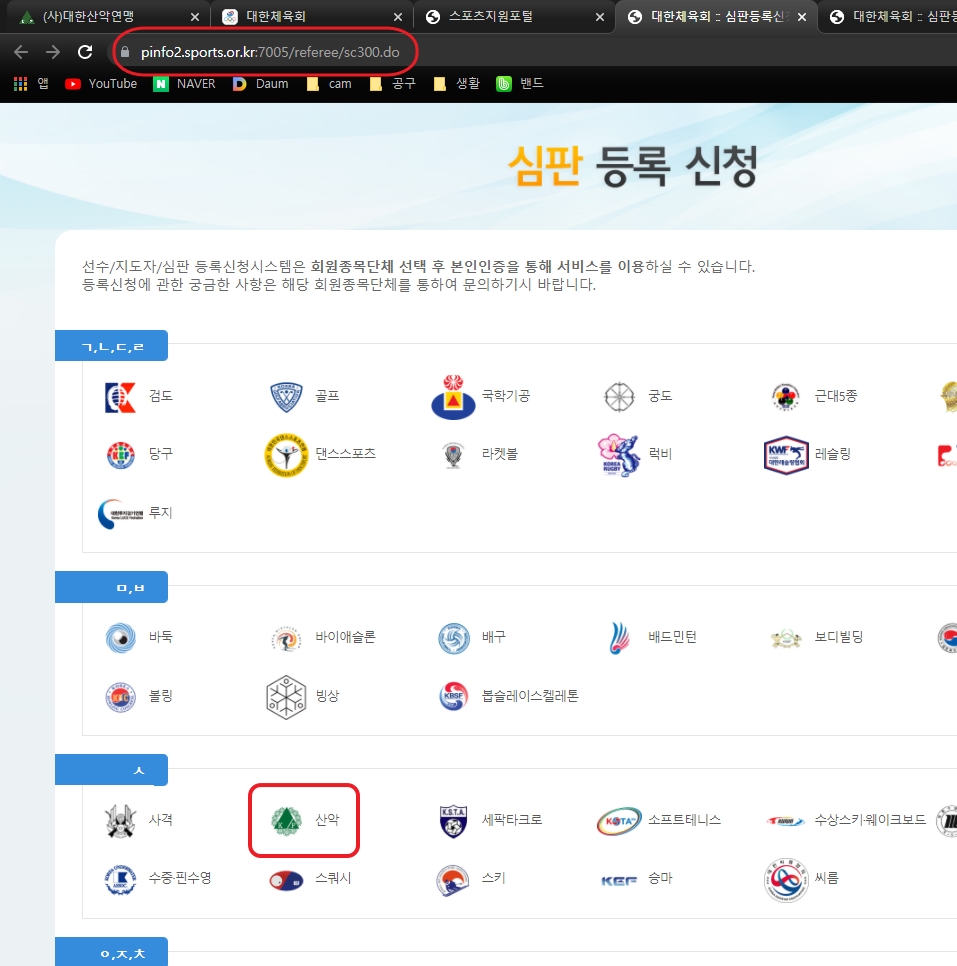Expand the cam bookmark folder
This screenshot has width=957, height=966.
(x=330, y=84)
